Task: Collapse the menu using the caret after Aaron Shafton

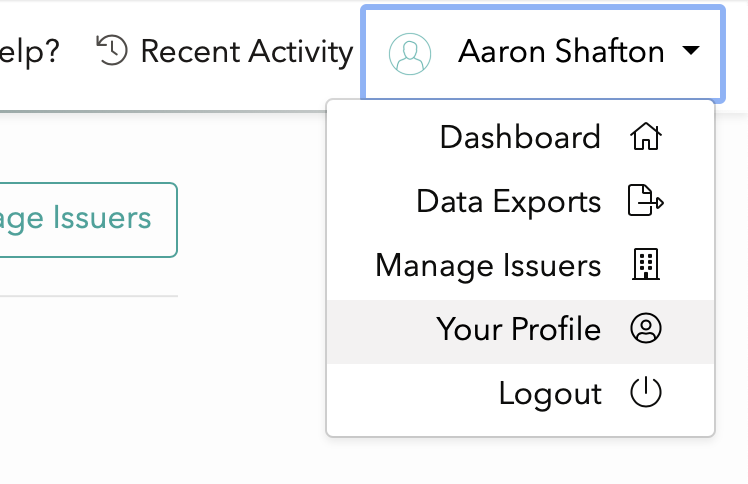Action: click(691, 50)
